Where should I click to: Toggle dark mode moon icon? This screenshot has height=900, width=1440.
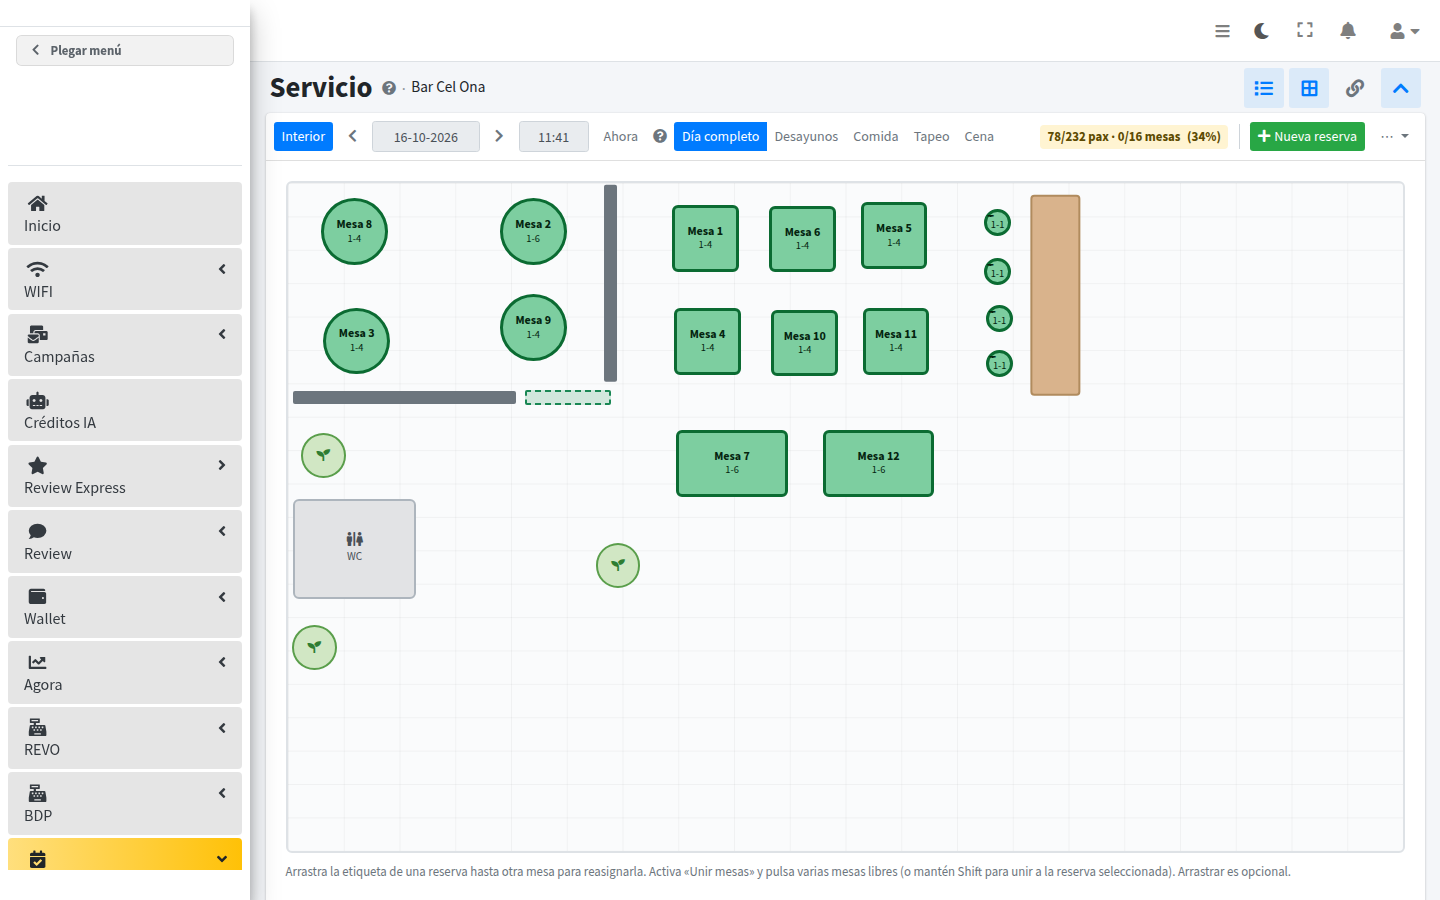coord(1262,31)
